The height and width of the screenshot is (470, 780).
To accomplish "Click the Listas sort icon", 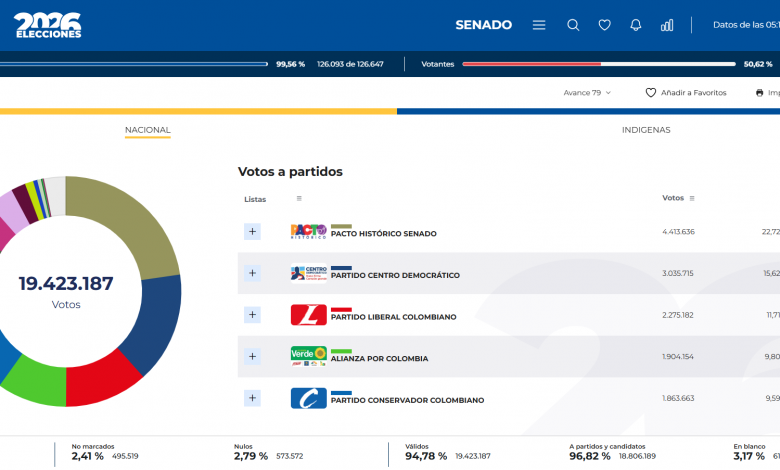I will (298, 199).
